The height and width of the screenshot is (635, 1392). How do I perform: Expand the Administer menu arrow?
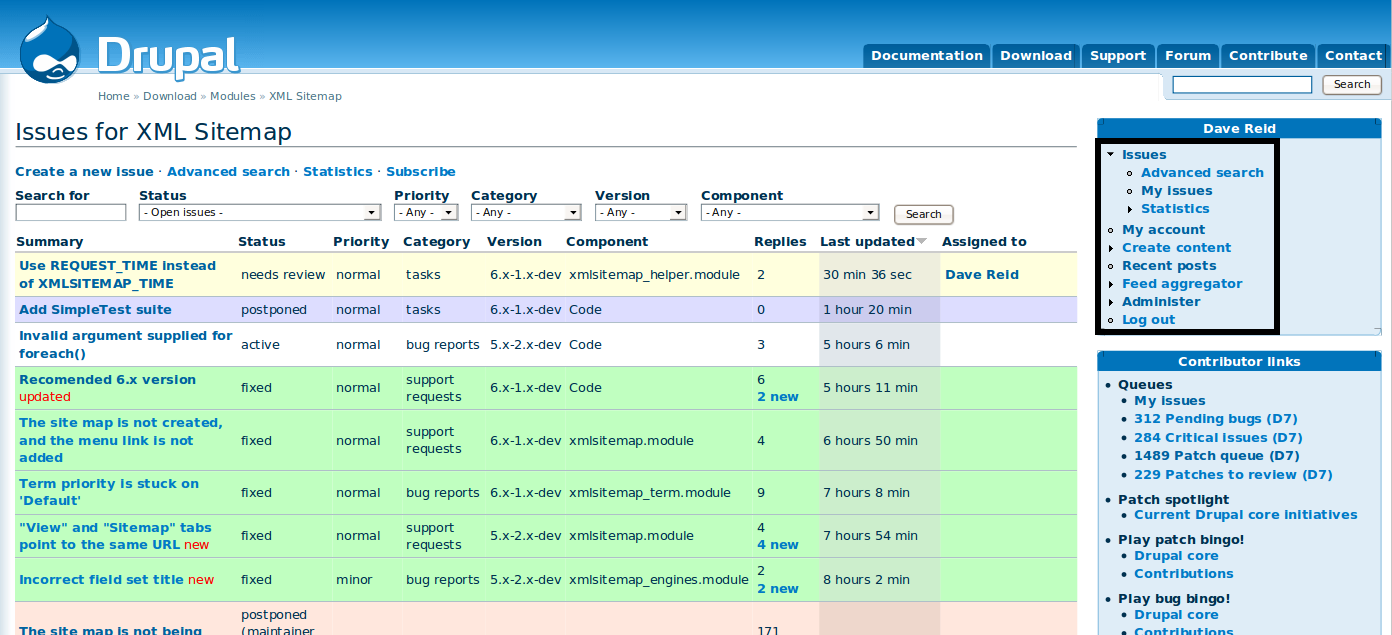click(x=1111, y=302)
